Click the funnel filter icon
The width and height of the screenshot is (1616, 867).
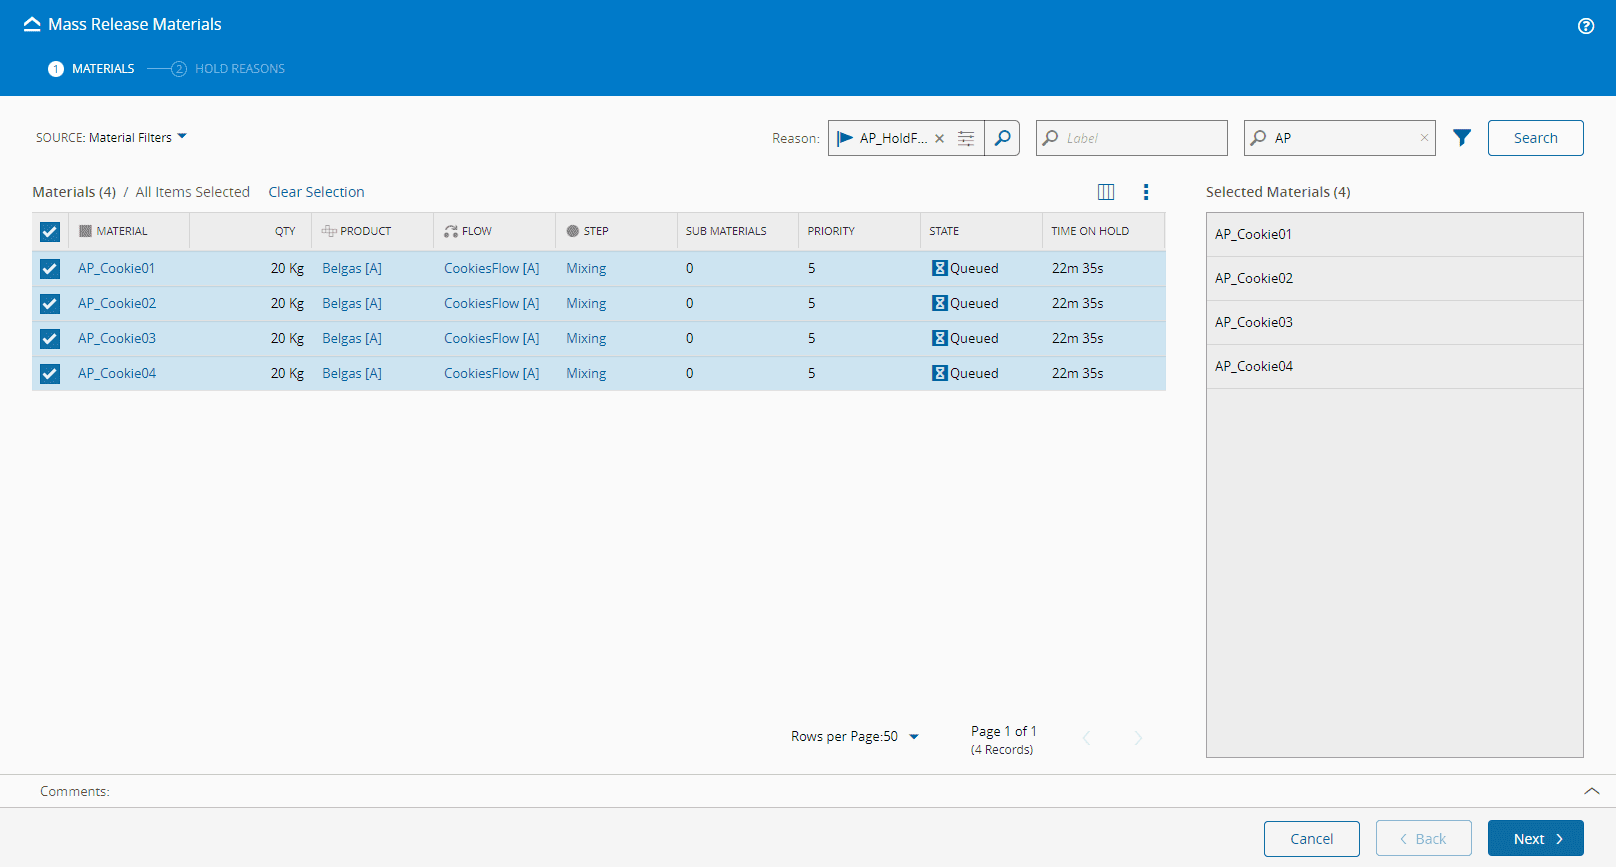pos(1461,138)
